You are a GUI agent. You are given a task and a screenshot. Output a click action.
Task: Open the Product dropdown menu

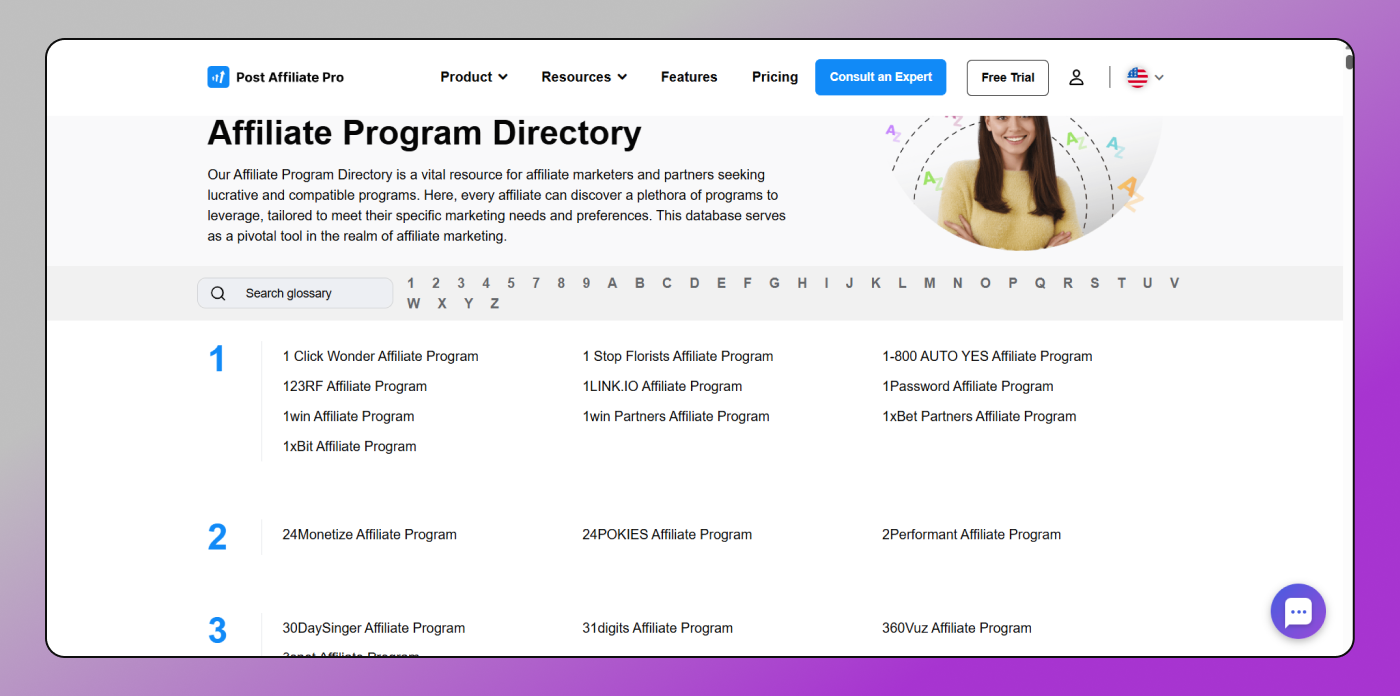tap(472, 77)
